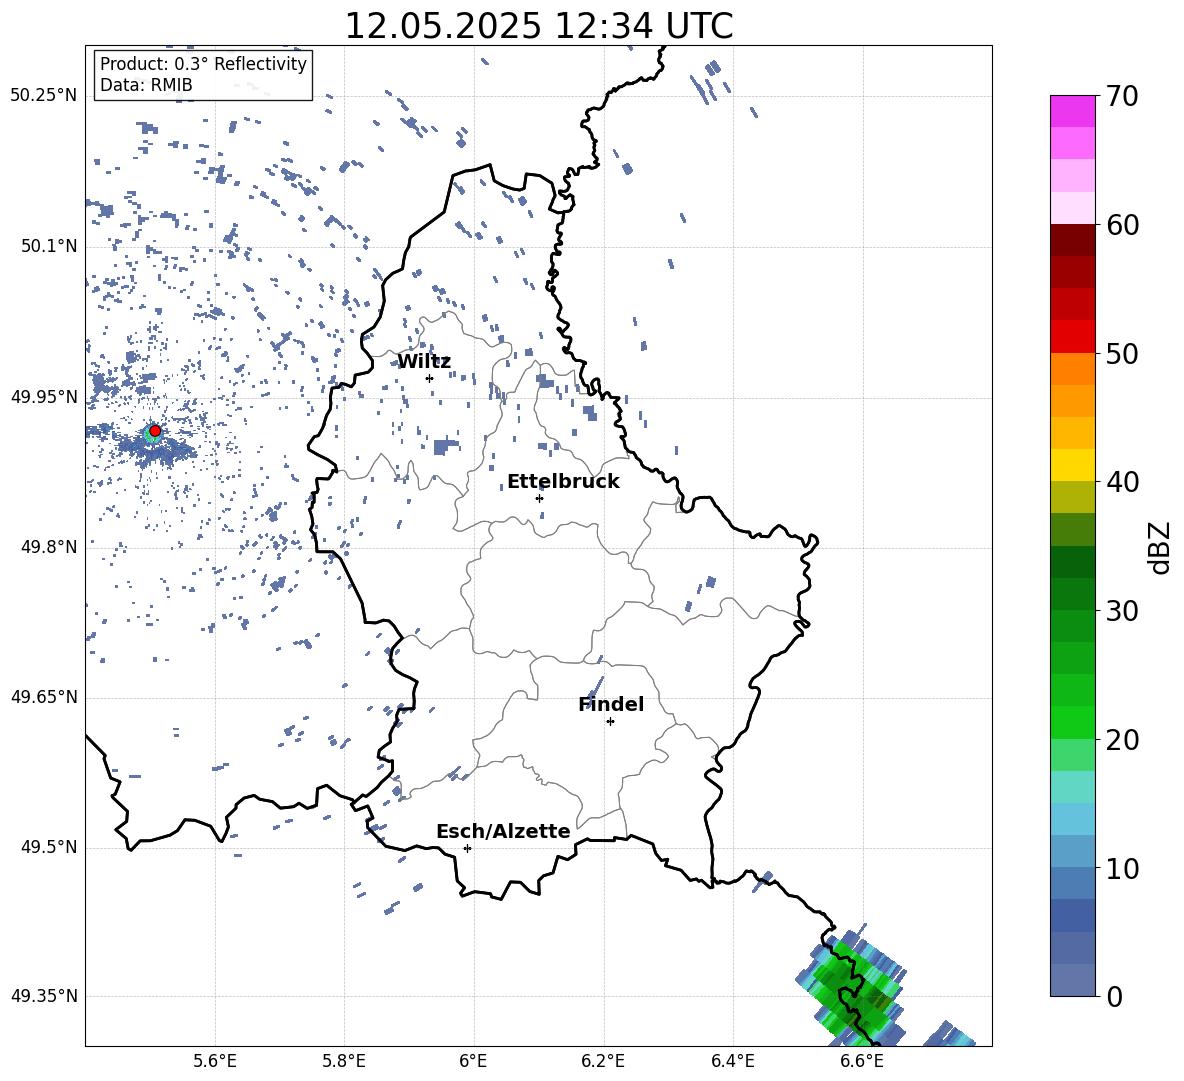The image size is (1184, 1081).
Task: Pick the bright red swatch just above 50
Action: pos(1072,337)
